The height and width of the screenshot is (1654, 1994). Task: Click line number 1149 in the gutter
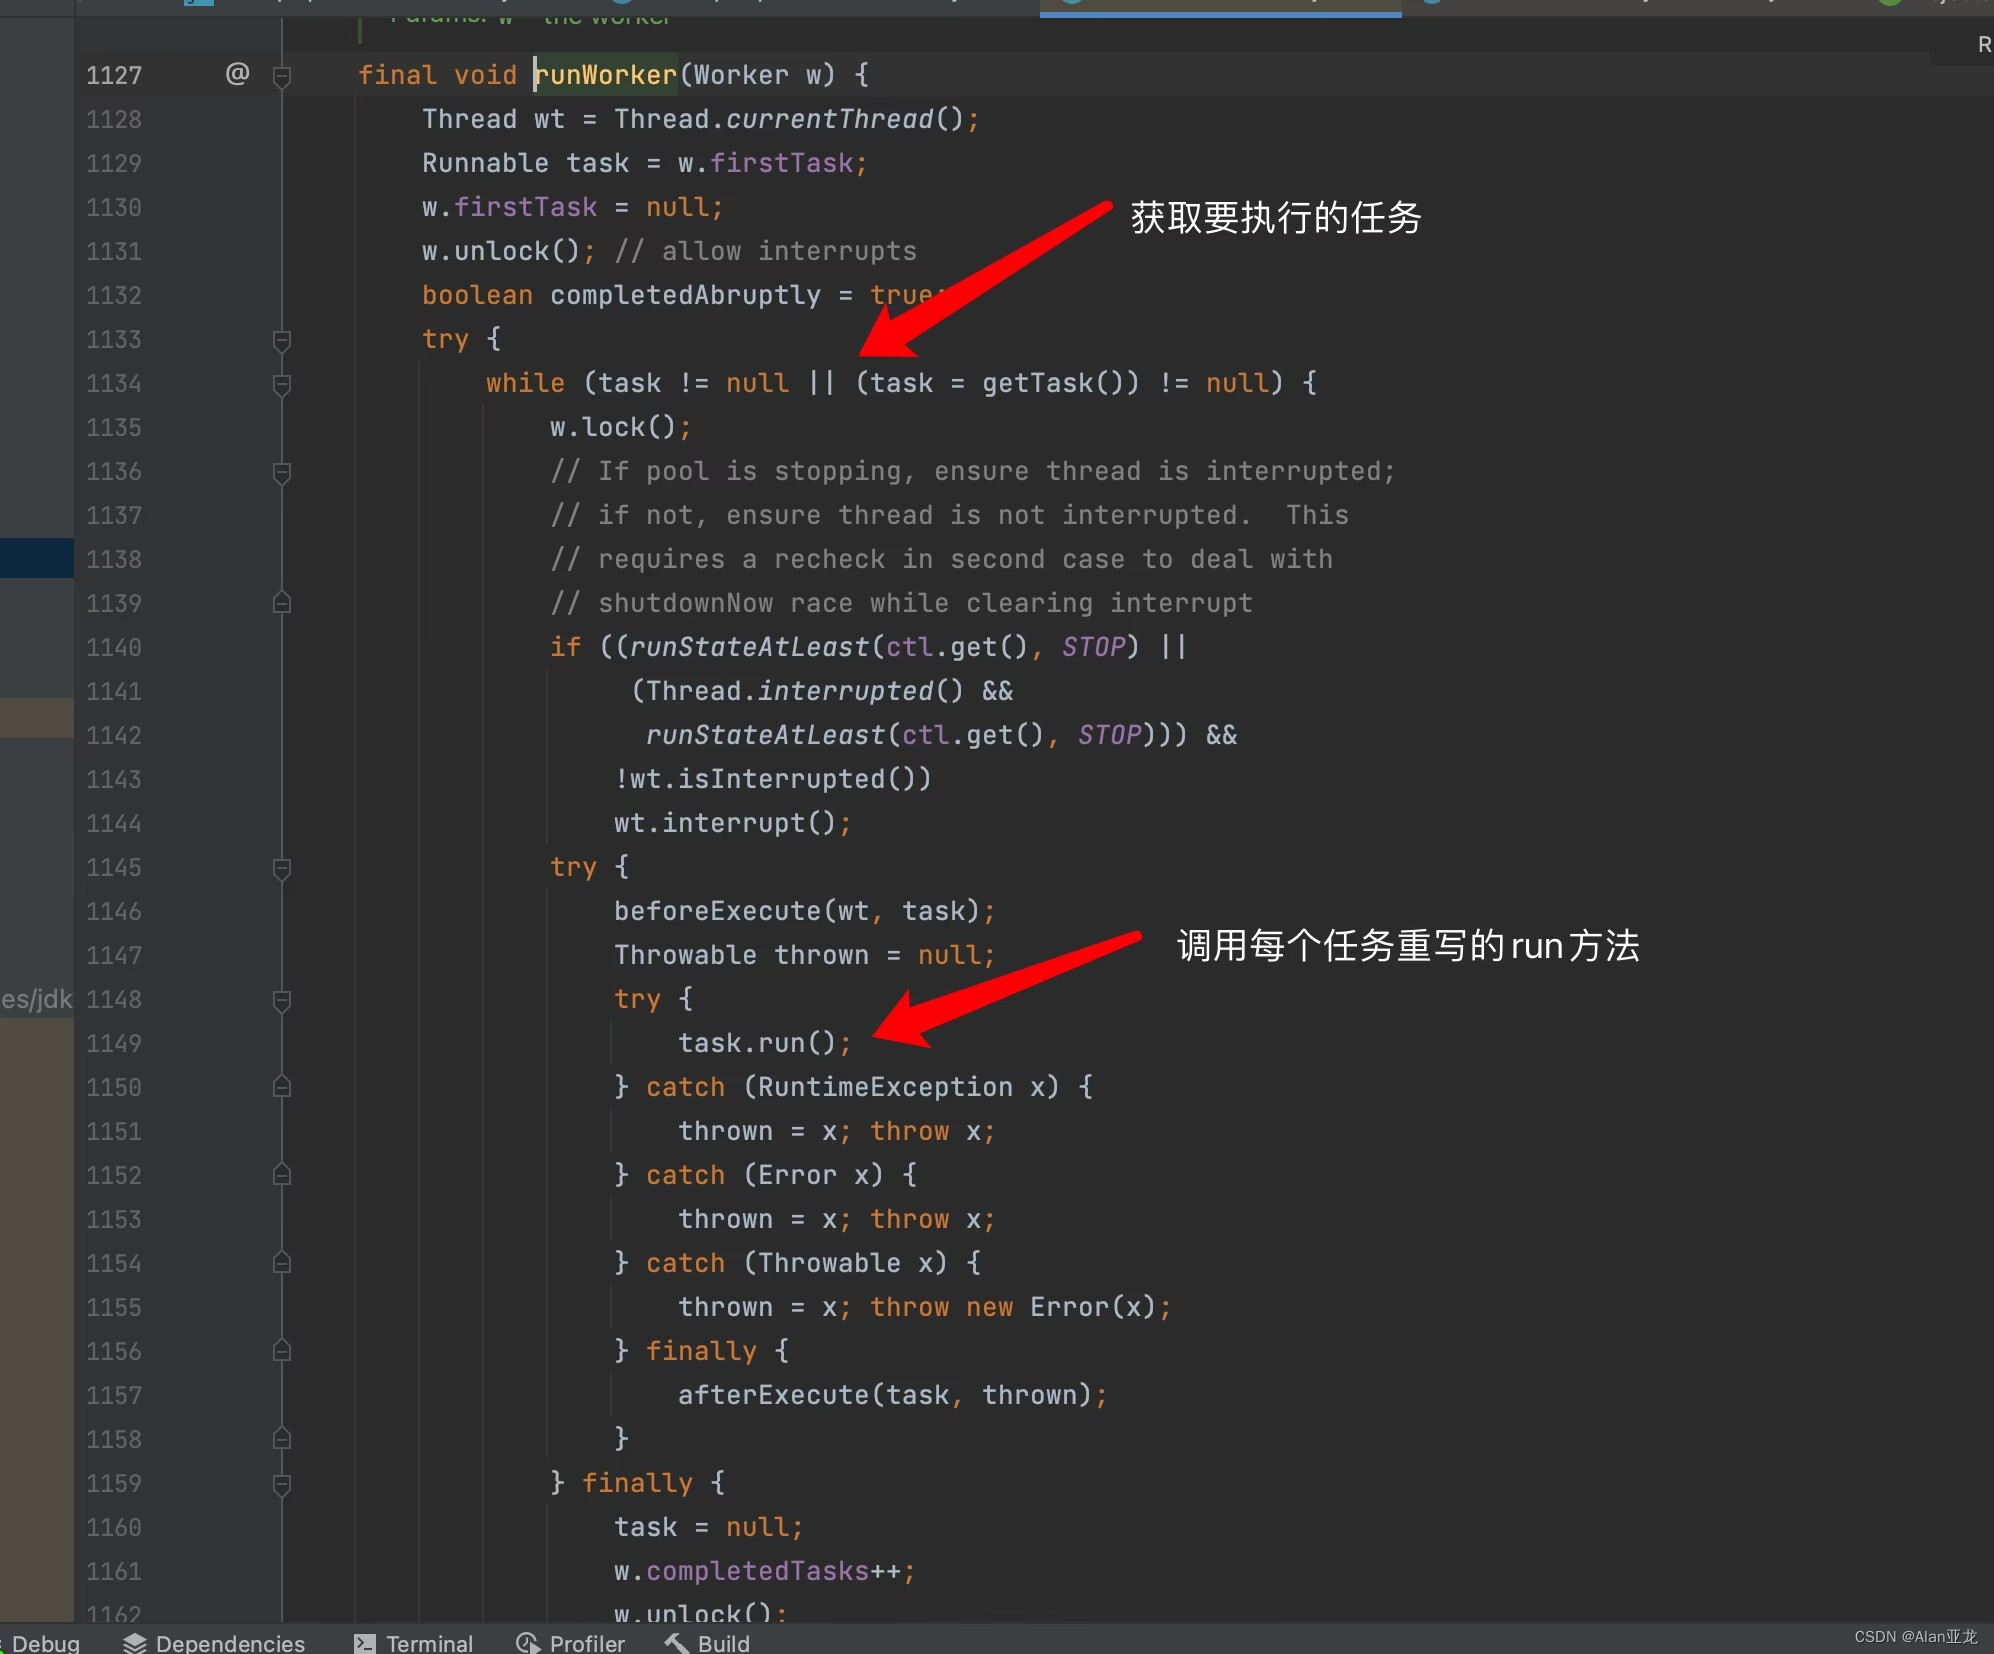point(114,1043)
